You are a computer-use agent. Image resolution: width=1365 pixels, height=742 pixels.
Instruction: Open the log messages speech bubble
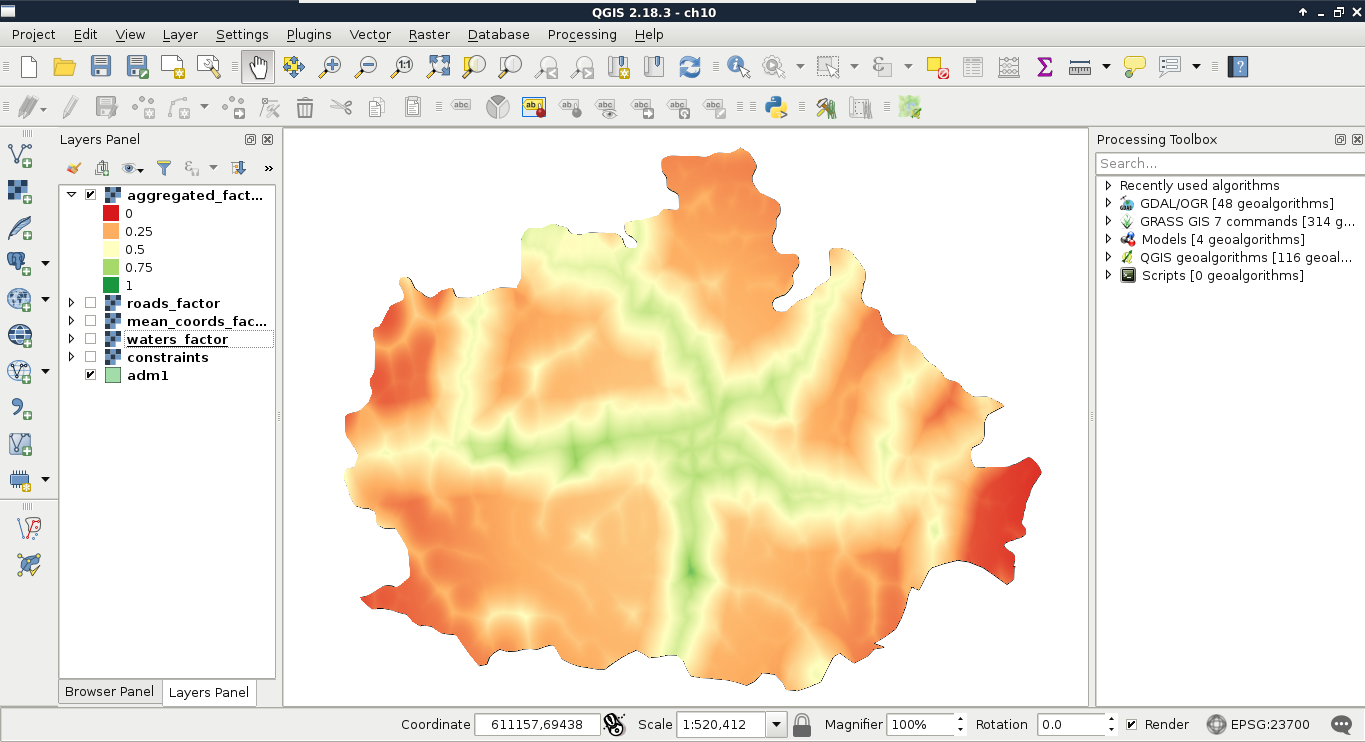1341,724
